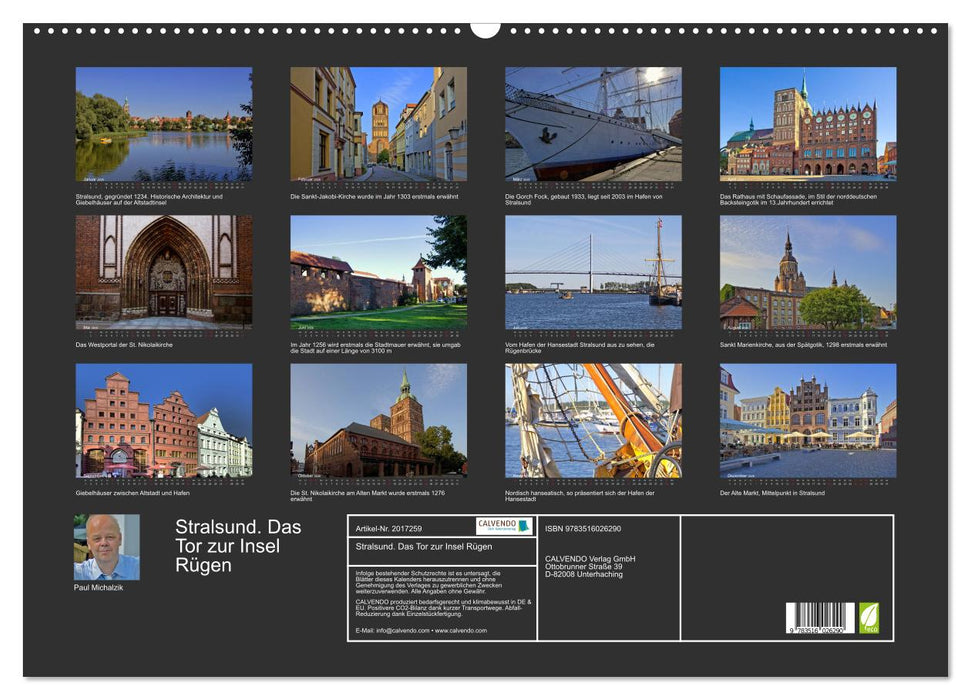971x700 pixels.
Task: Click the Artikel-Nr. 2017259 label
Action: point(390,526)
